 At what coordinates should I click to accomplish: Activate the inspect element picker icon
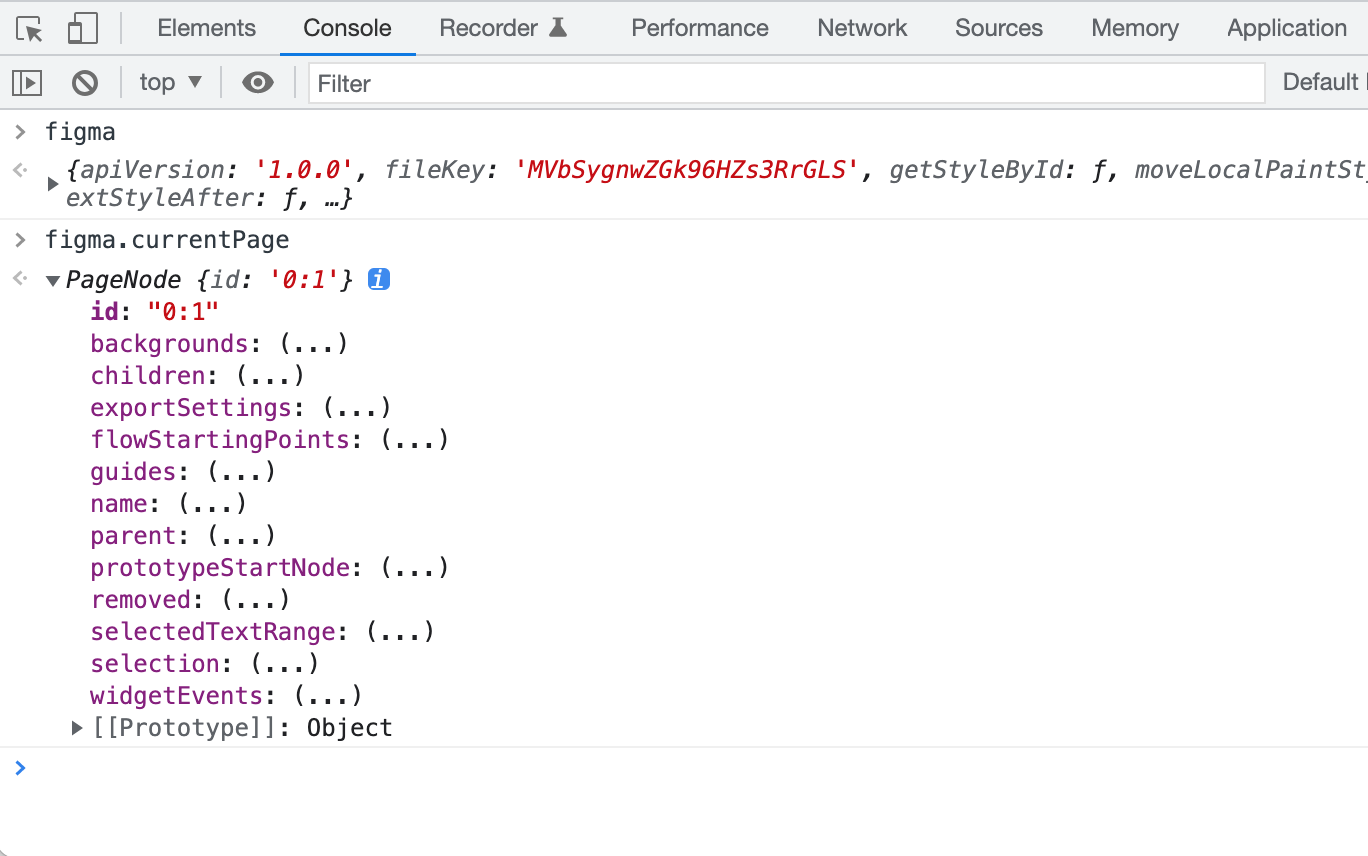click(30, 29)
